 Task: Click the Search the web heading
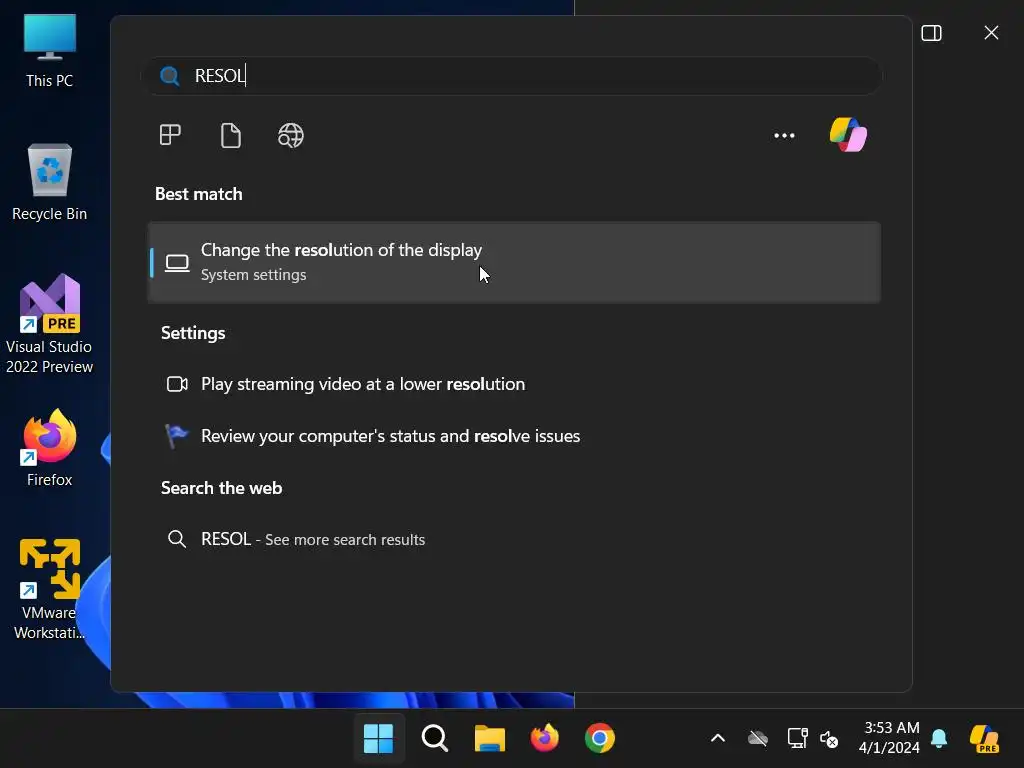tap(221, 488)
